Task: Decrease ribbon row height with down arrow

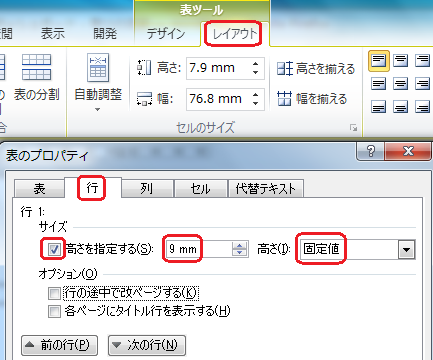Action: pyautogui.click(x=255, y=72)
